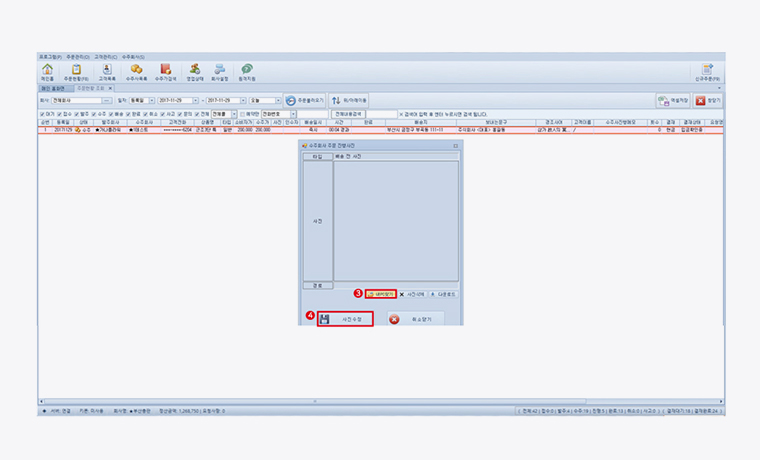Toggle the 완료 status checkbox
This screenshot has width=760, height=460.
pos(129,114)
